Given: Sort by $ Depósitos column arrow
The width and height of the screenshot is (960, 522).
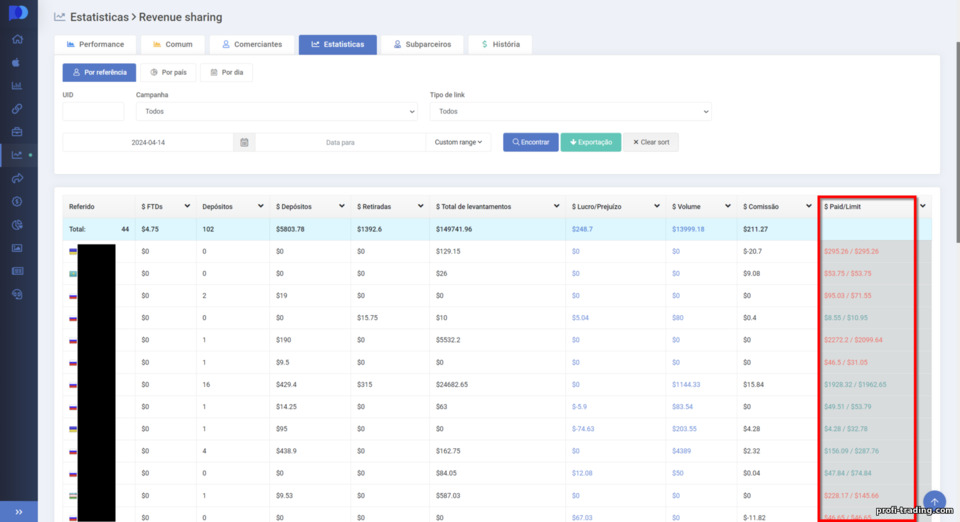Looking at the screenshot, I should tap(342, 206).
